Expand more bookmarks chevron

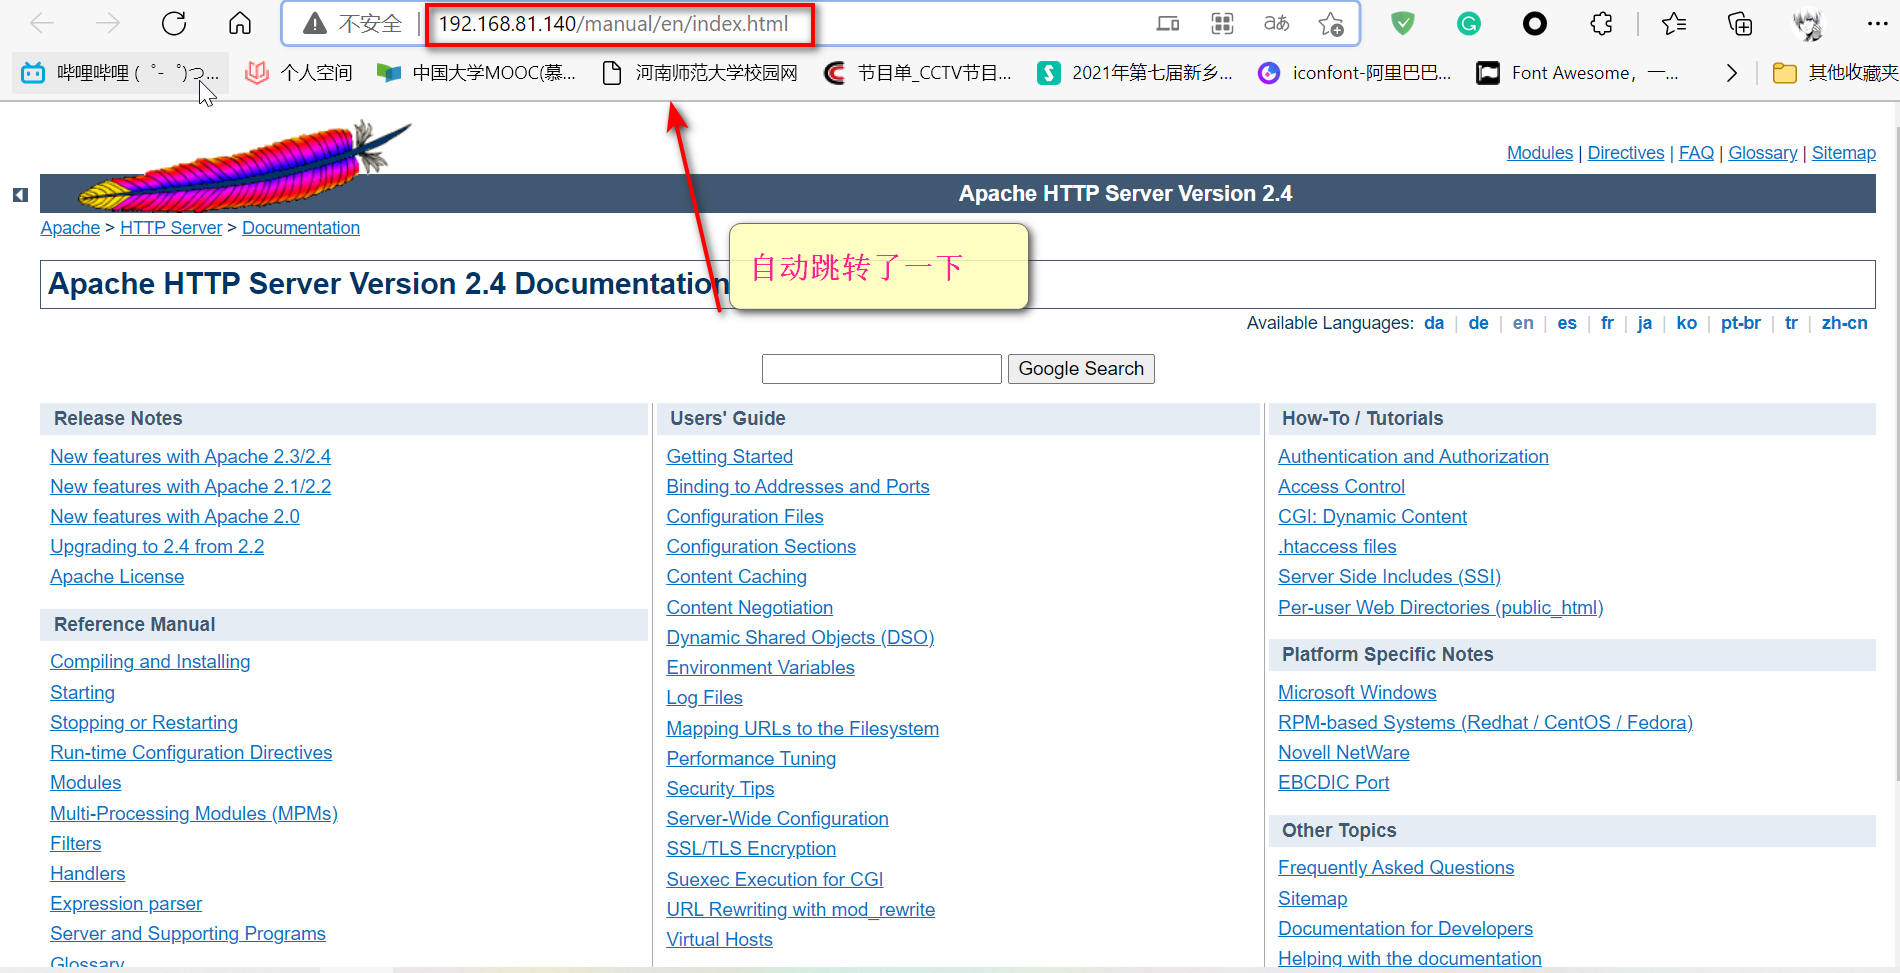click(x=1731, y=73)
